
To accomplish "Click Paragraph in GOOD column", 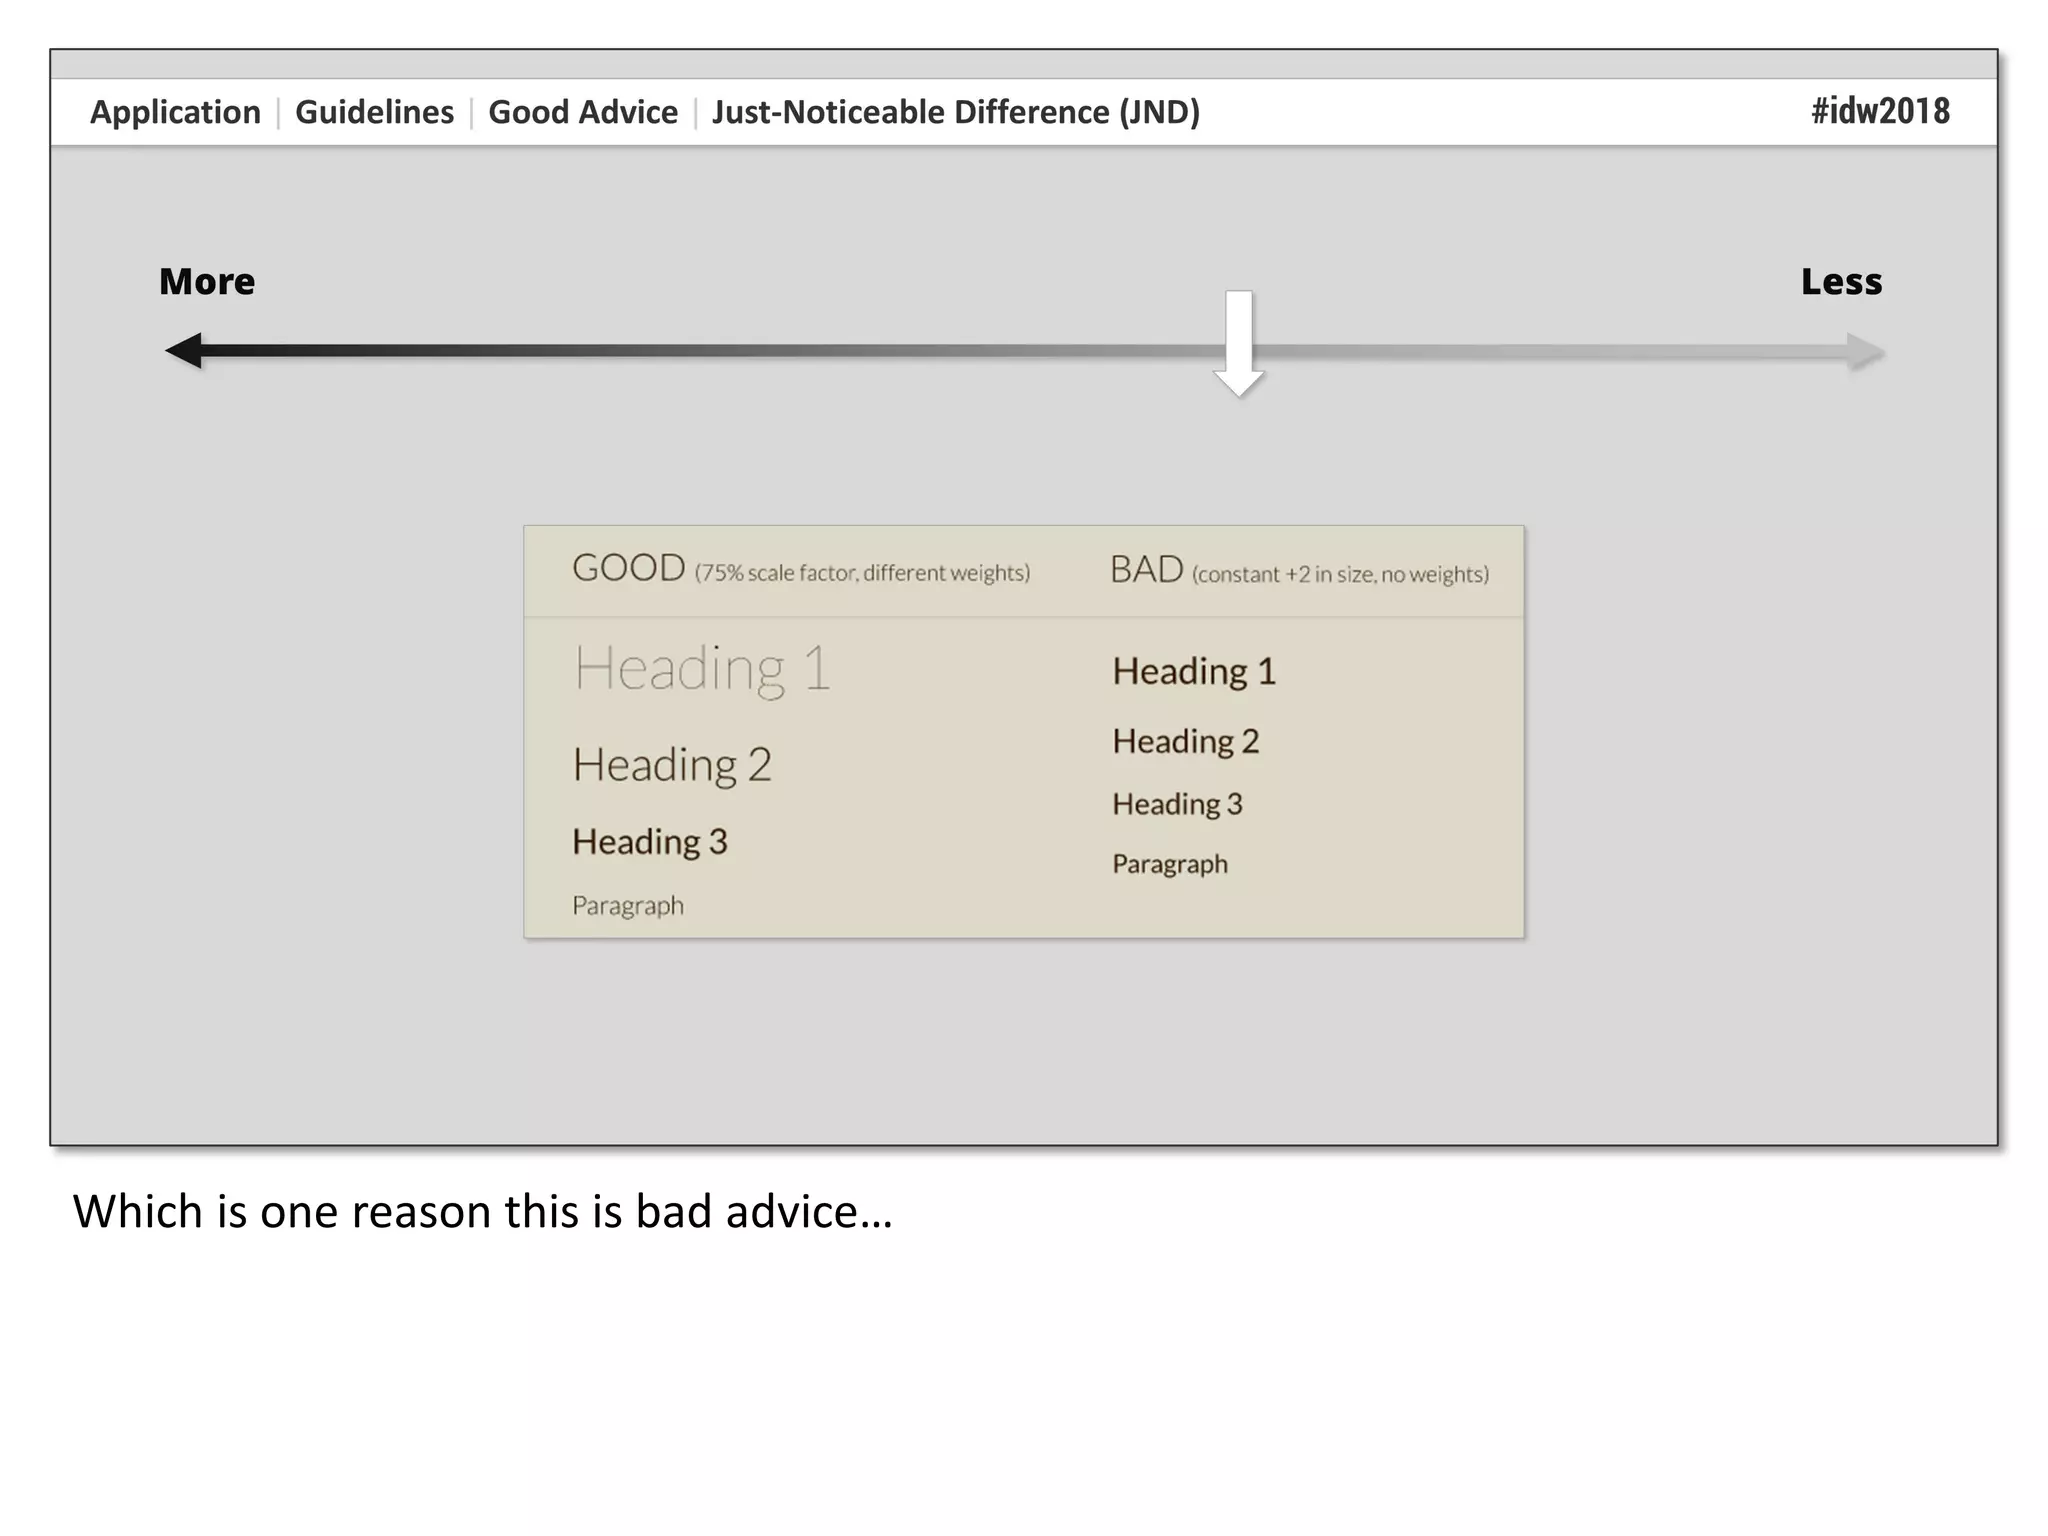I will click(x=628, y=906).
